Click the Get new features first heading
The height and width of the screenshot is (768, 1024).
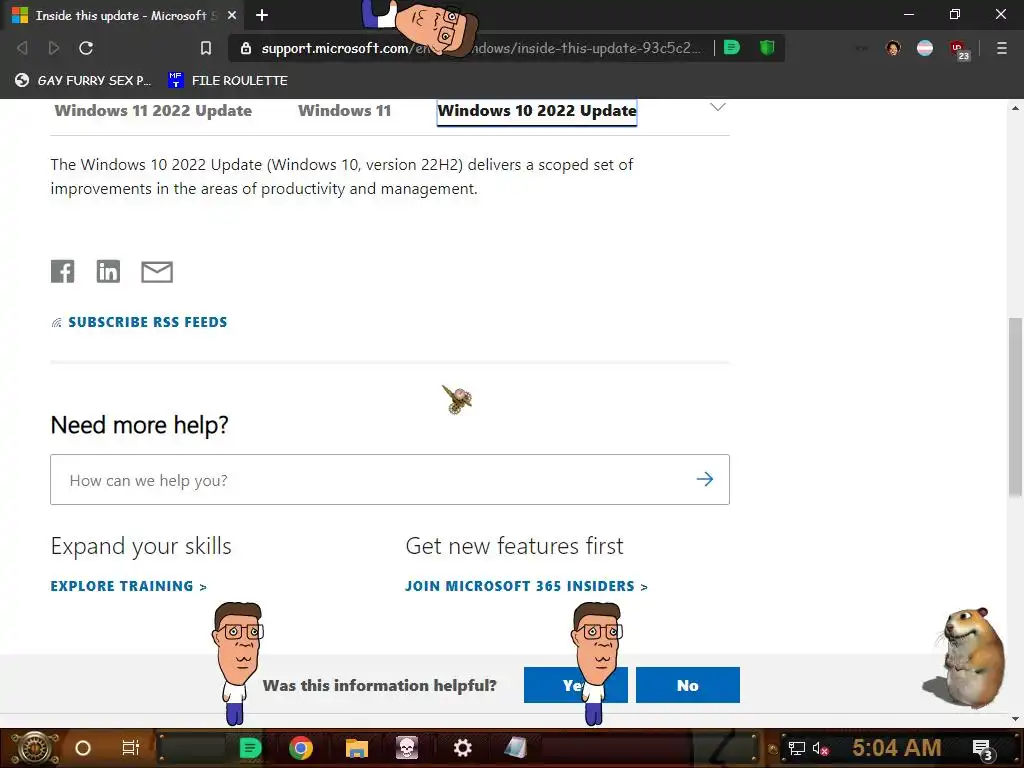pos(515,546)
